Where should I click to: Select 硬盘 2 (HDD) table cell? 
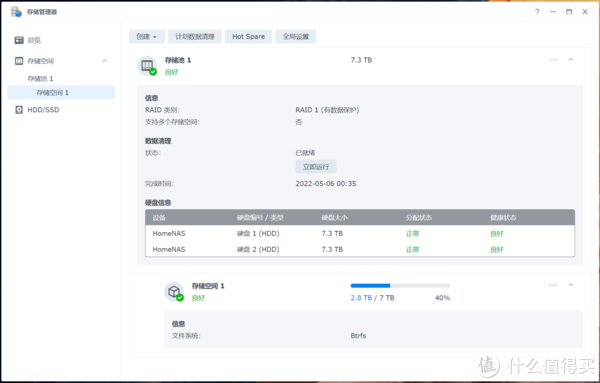(258, 249)
